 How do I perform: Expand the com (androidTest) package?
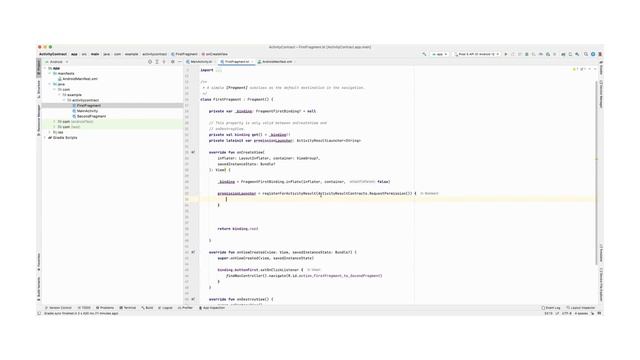click(54, 122)
